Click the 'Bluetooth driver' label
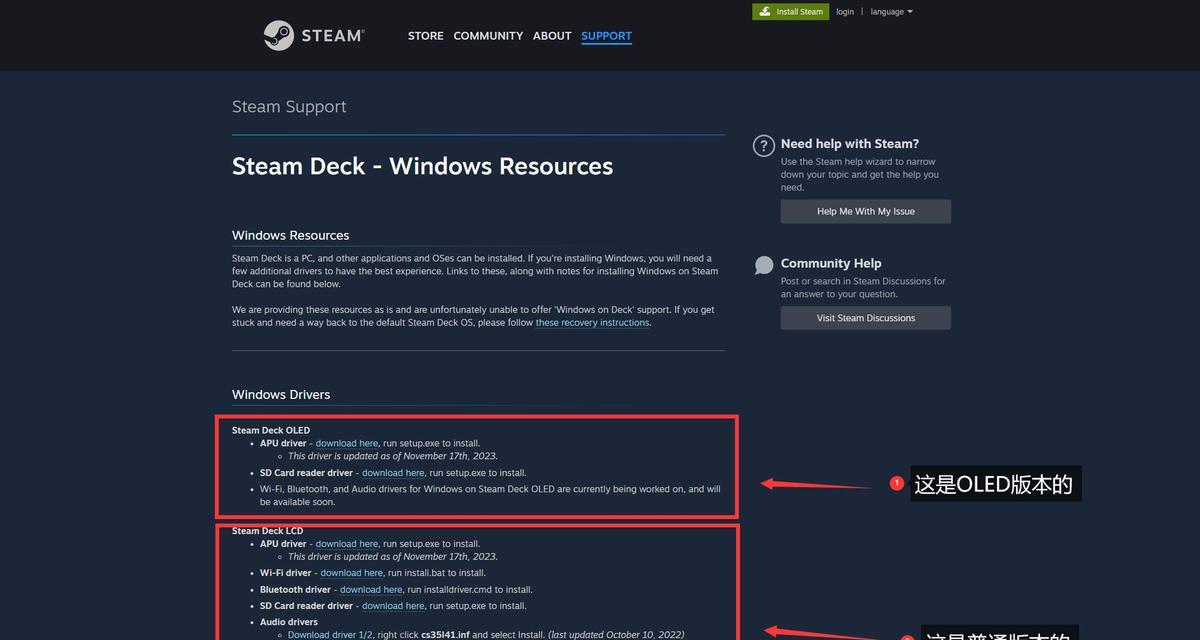1200x640 pixels. pos(296,590)
